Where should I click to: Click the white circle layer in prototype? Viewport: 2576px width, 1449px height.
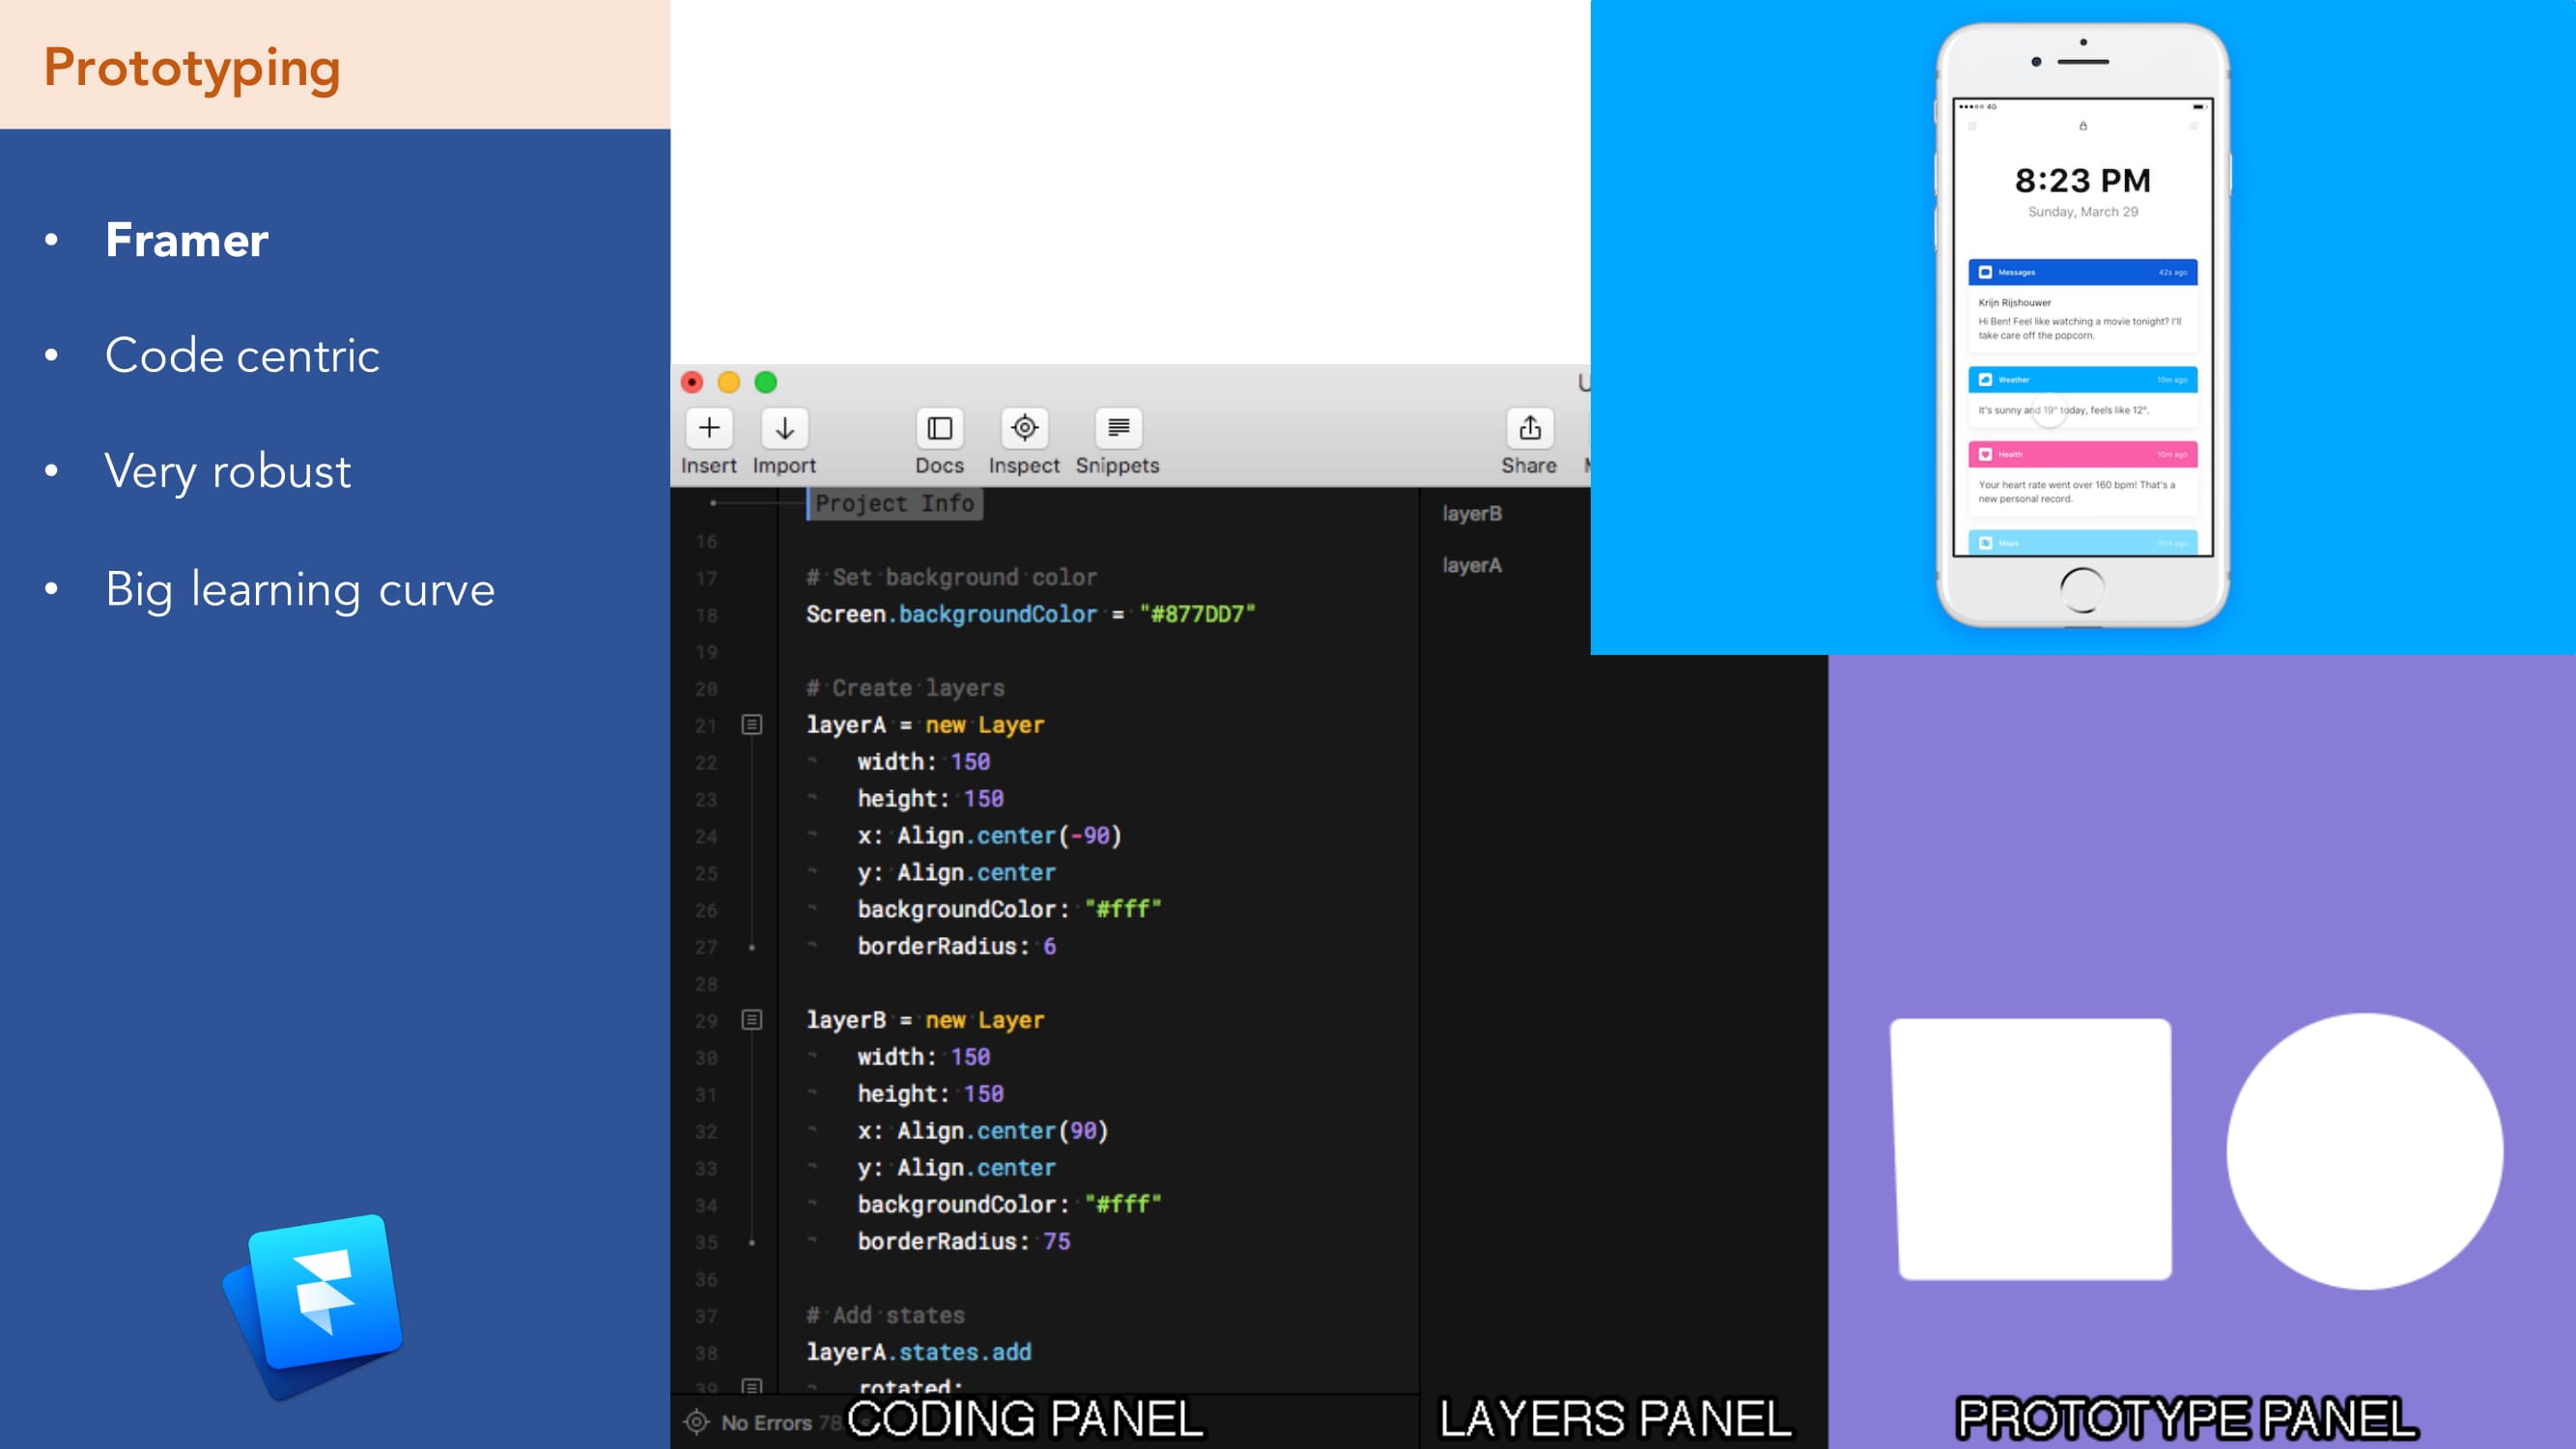coord(2364,1151)
